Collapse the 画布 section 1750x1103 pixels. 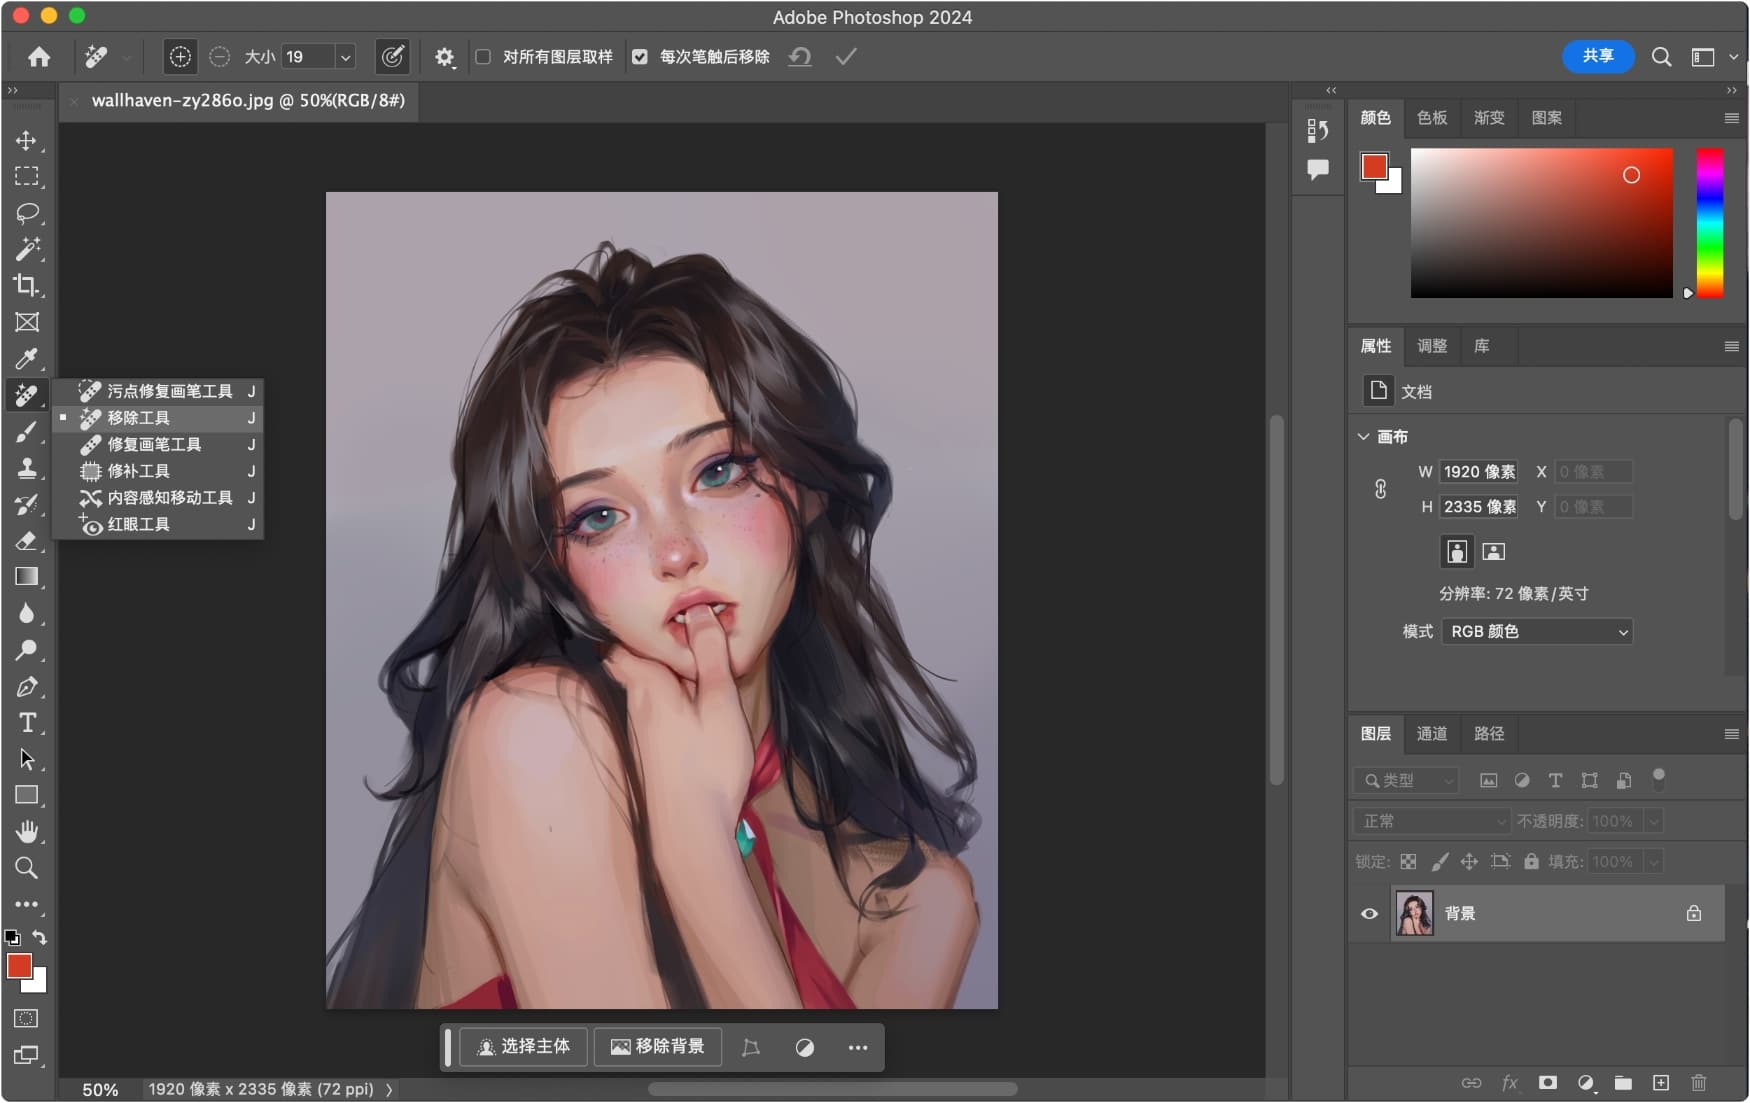(x=1363, y=437)
